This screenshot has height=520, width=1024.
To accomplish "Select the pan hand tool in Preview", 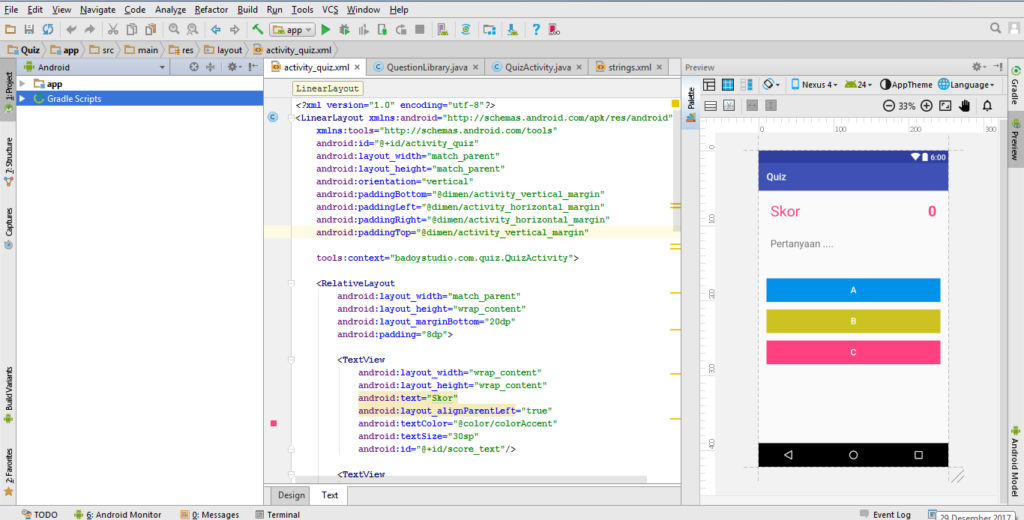I will tap(965, 106).
